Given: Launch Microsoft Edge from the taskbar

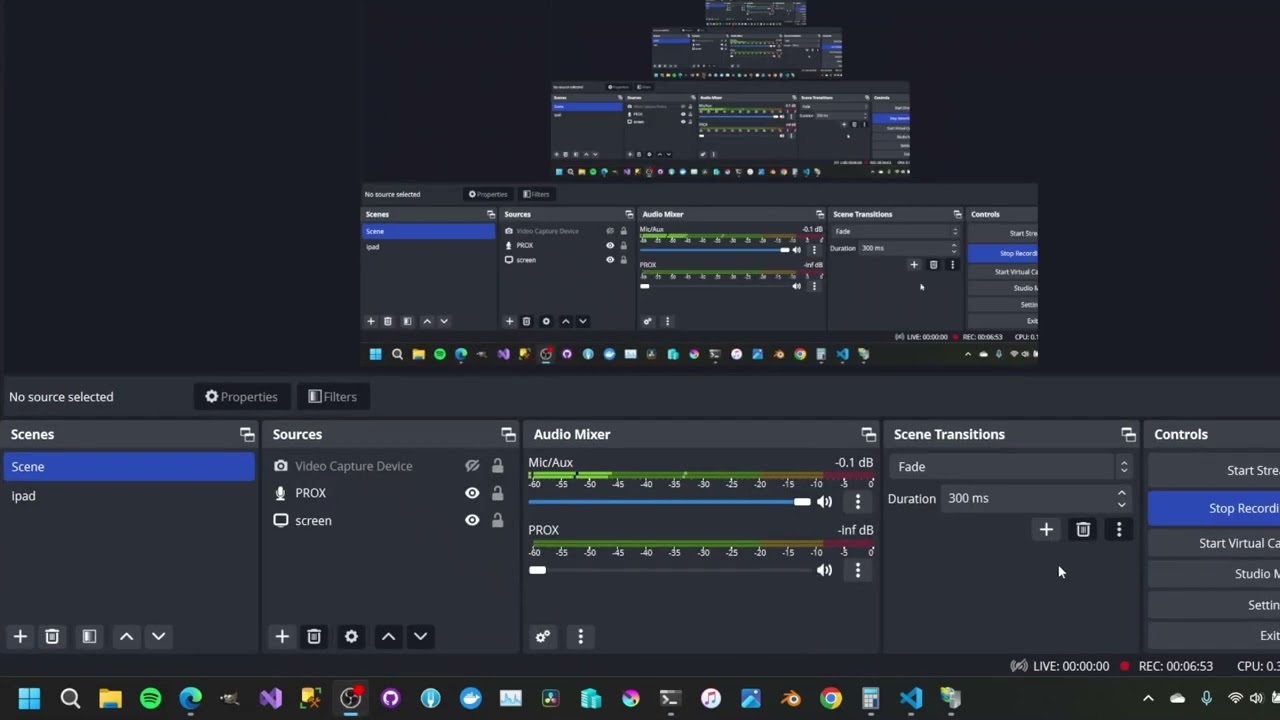Looking at the screenshot, I should point(190,698).
